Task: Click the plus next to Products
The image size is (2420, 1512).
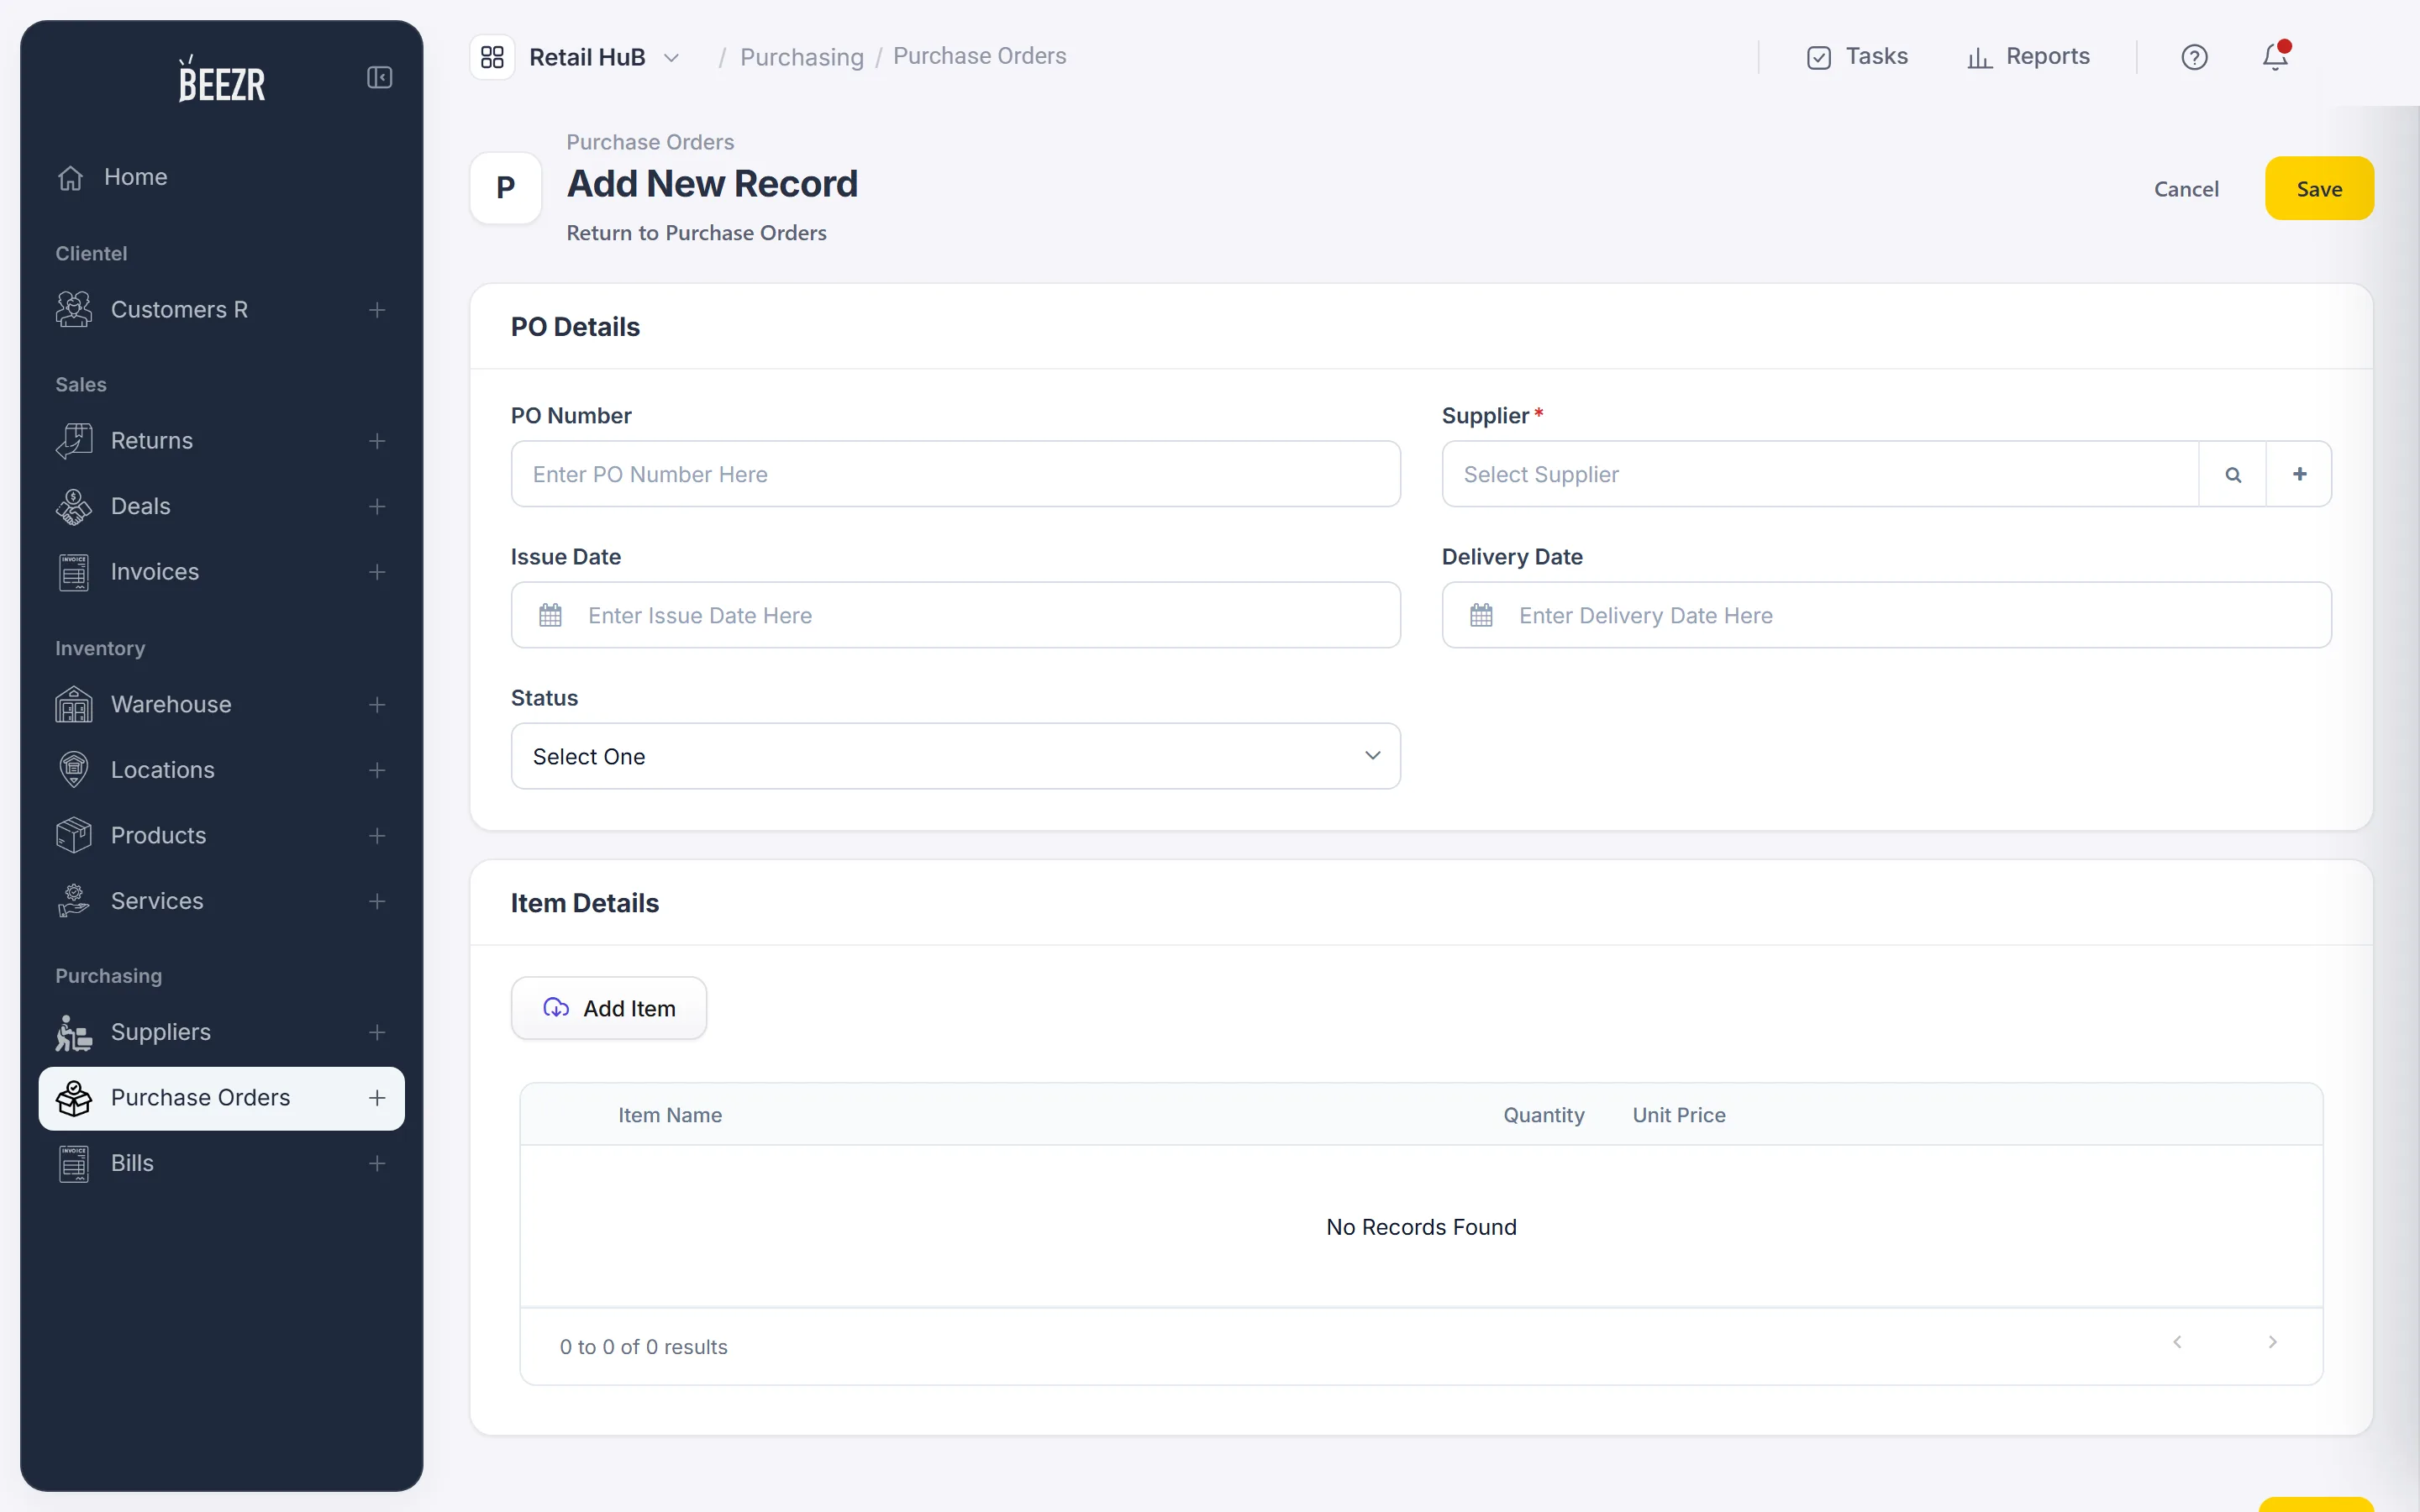Action: [x=377, y=836]
